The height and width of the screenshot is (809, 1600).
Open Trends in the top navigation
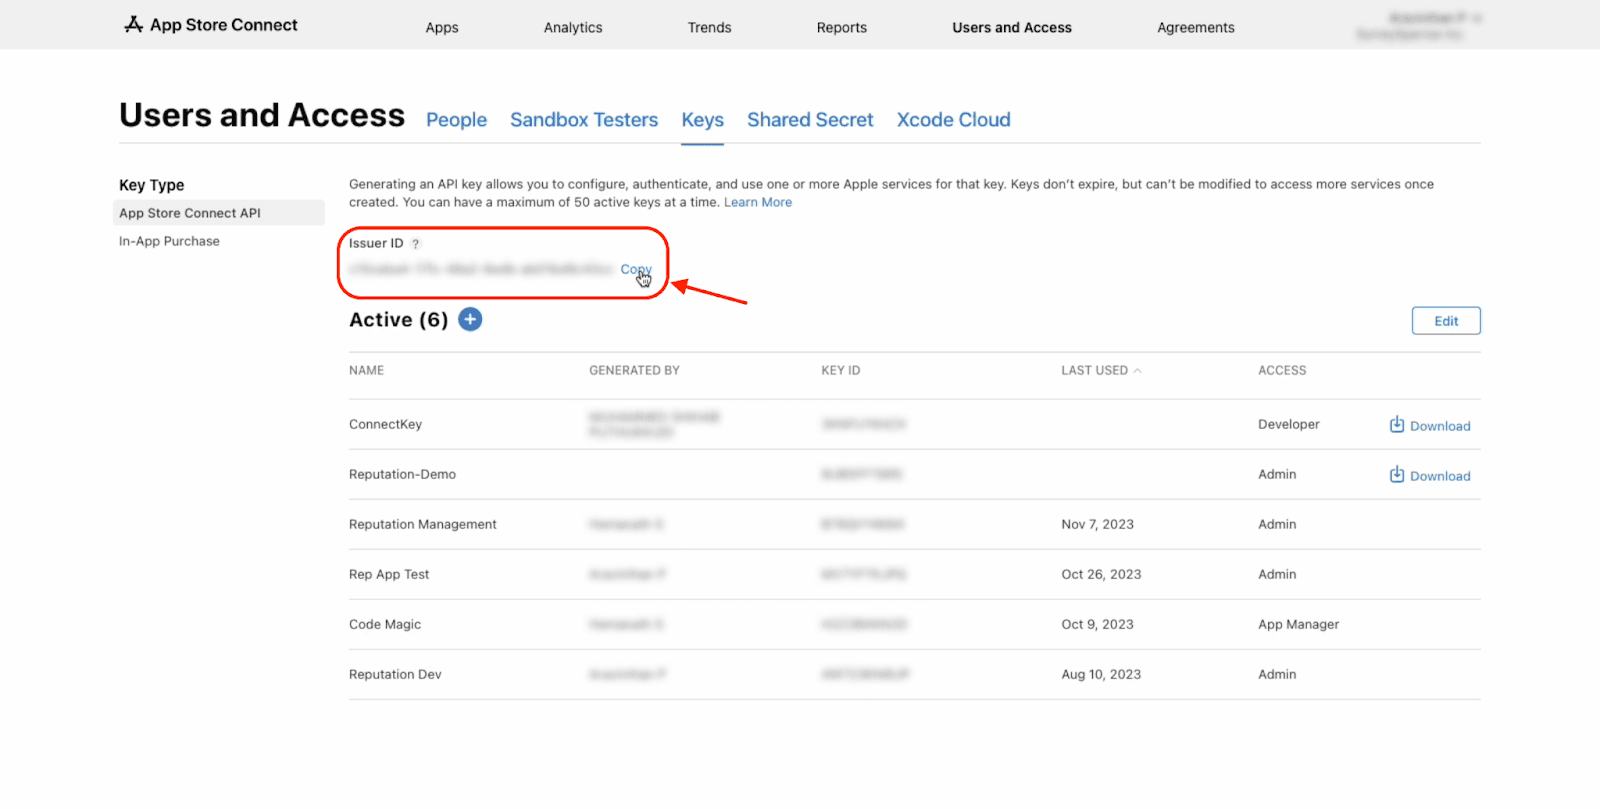coord(709,28)
